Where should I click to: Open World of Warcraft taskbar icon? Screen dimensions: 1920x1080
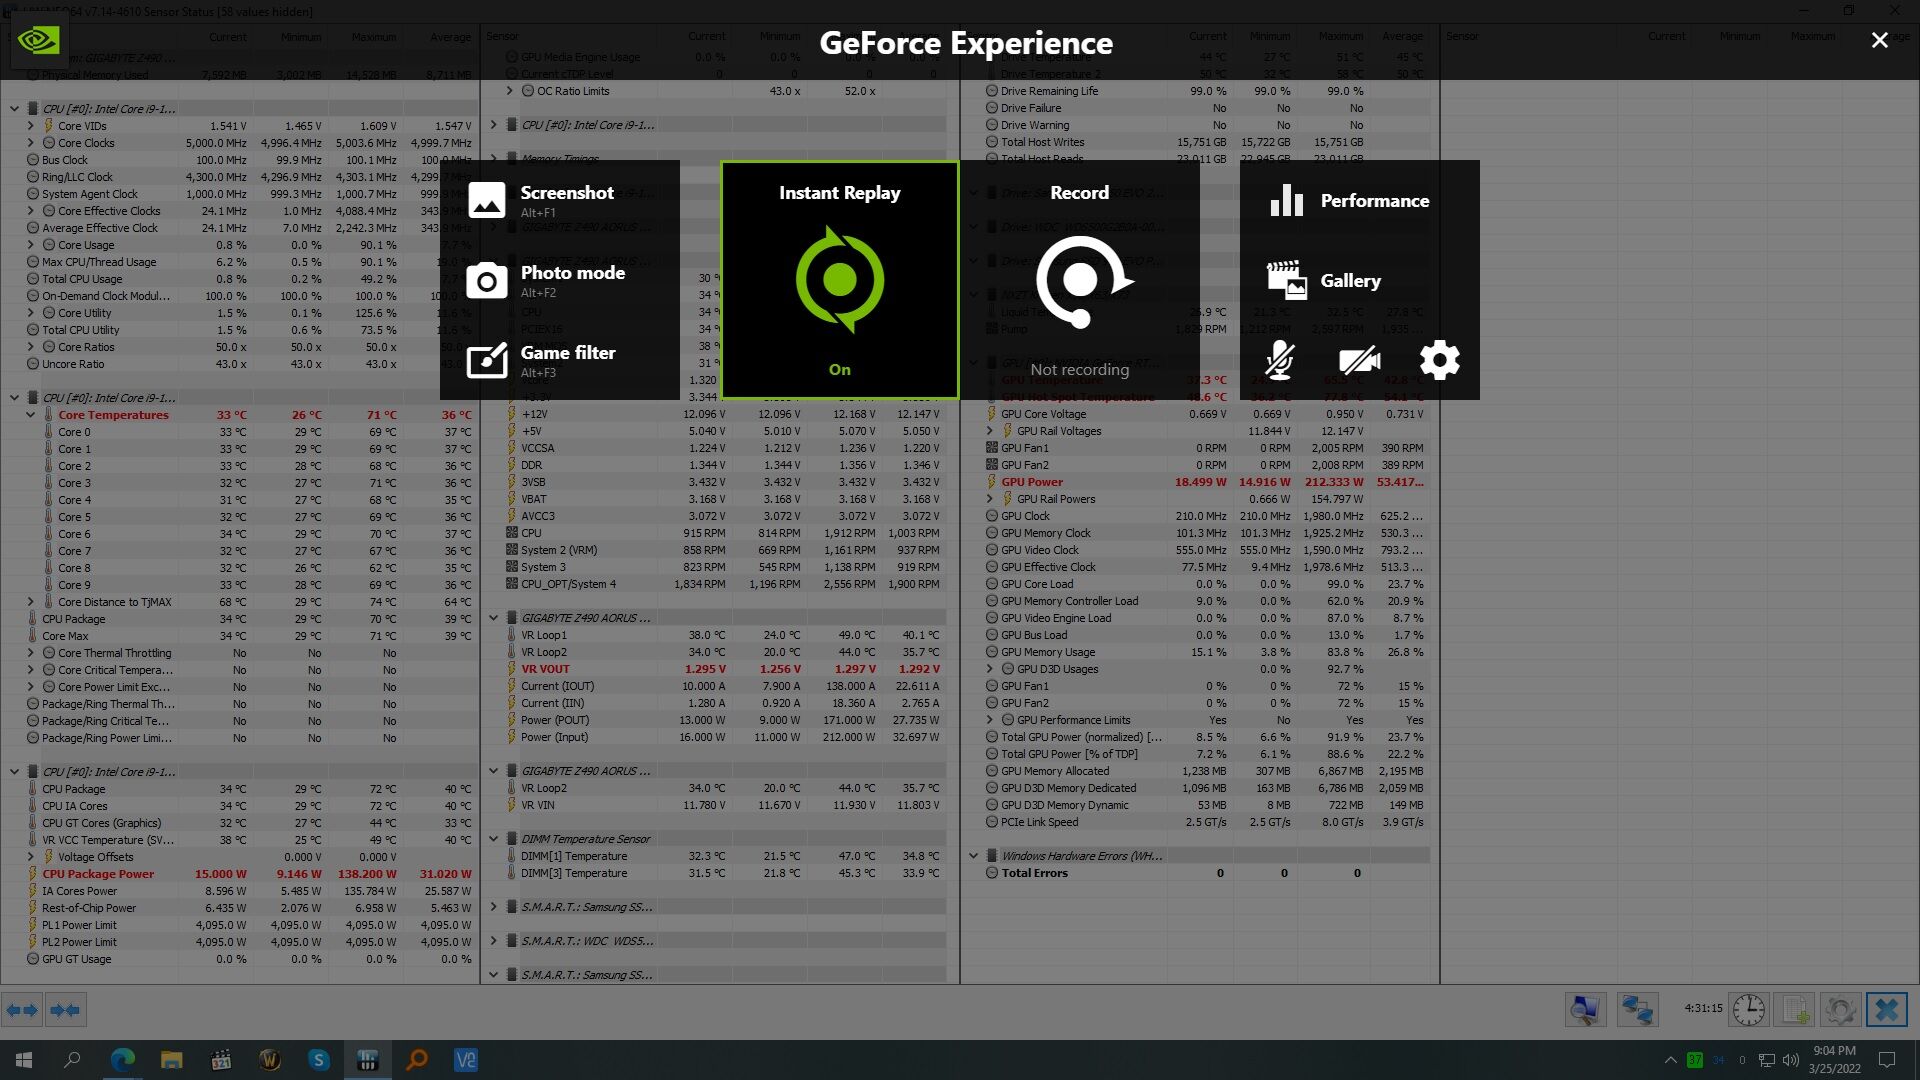pos(270,1060)
